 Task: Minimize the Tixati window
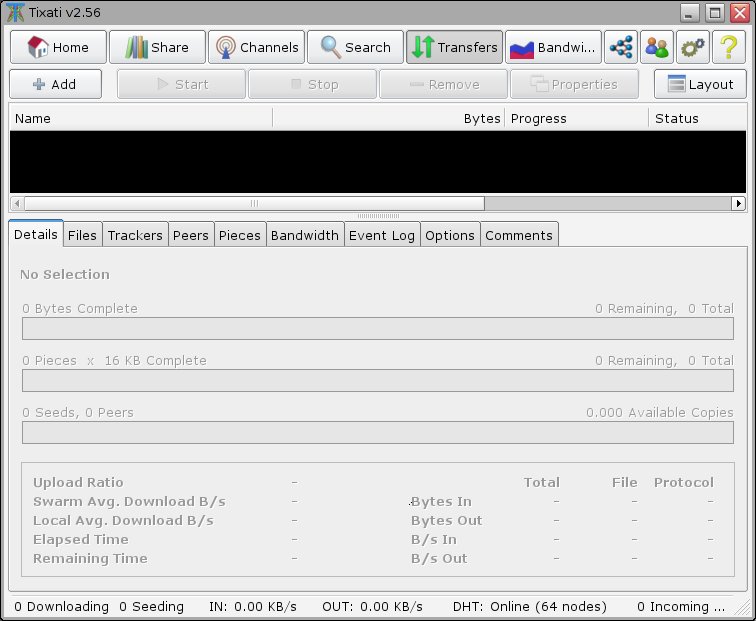click(689, 13)
